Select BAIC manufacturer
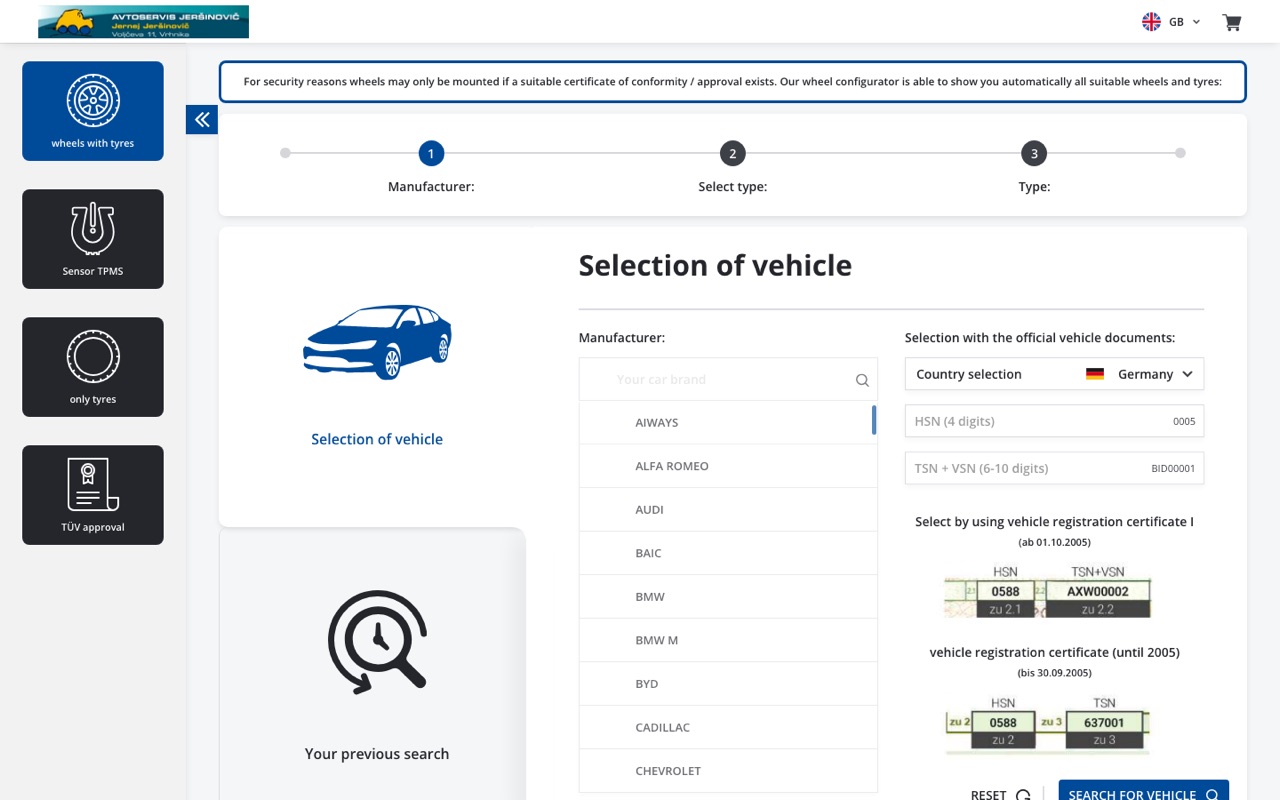Image resolution: width=1280 pixels, height=800 pixels. point(728,553)
